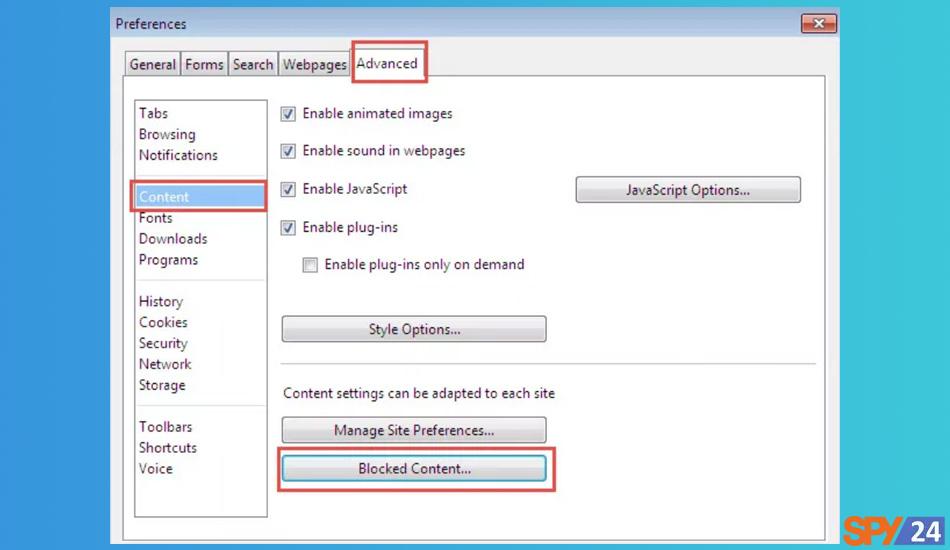Check Enable plug-ins only on demand

coord(310,265)
